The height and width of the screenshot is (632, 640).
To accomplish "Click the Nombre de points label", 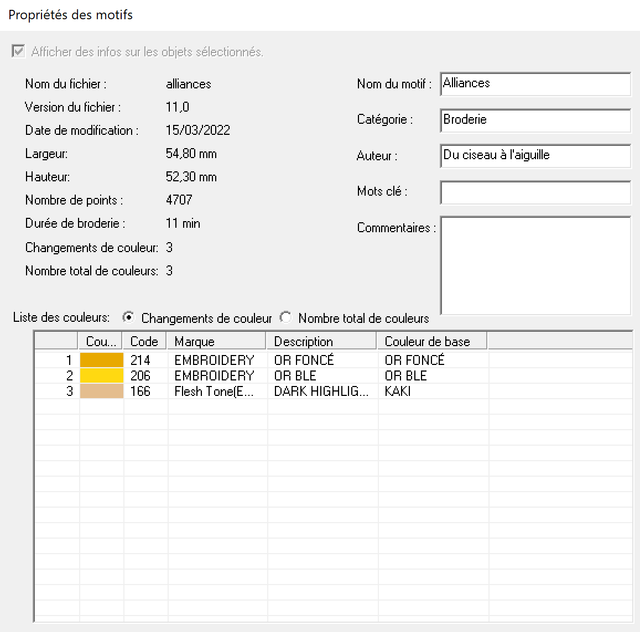I will click(74, 200).
